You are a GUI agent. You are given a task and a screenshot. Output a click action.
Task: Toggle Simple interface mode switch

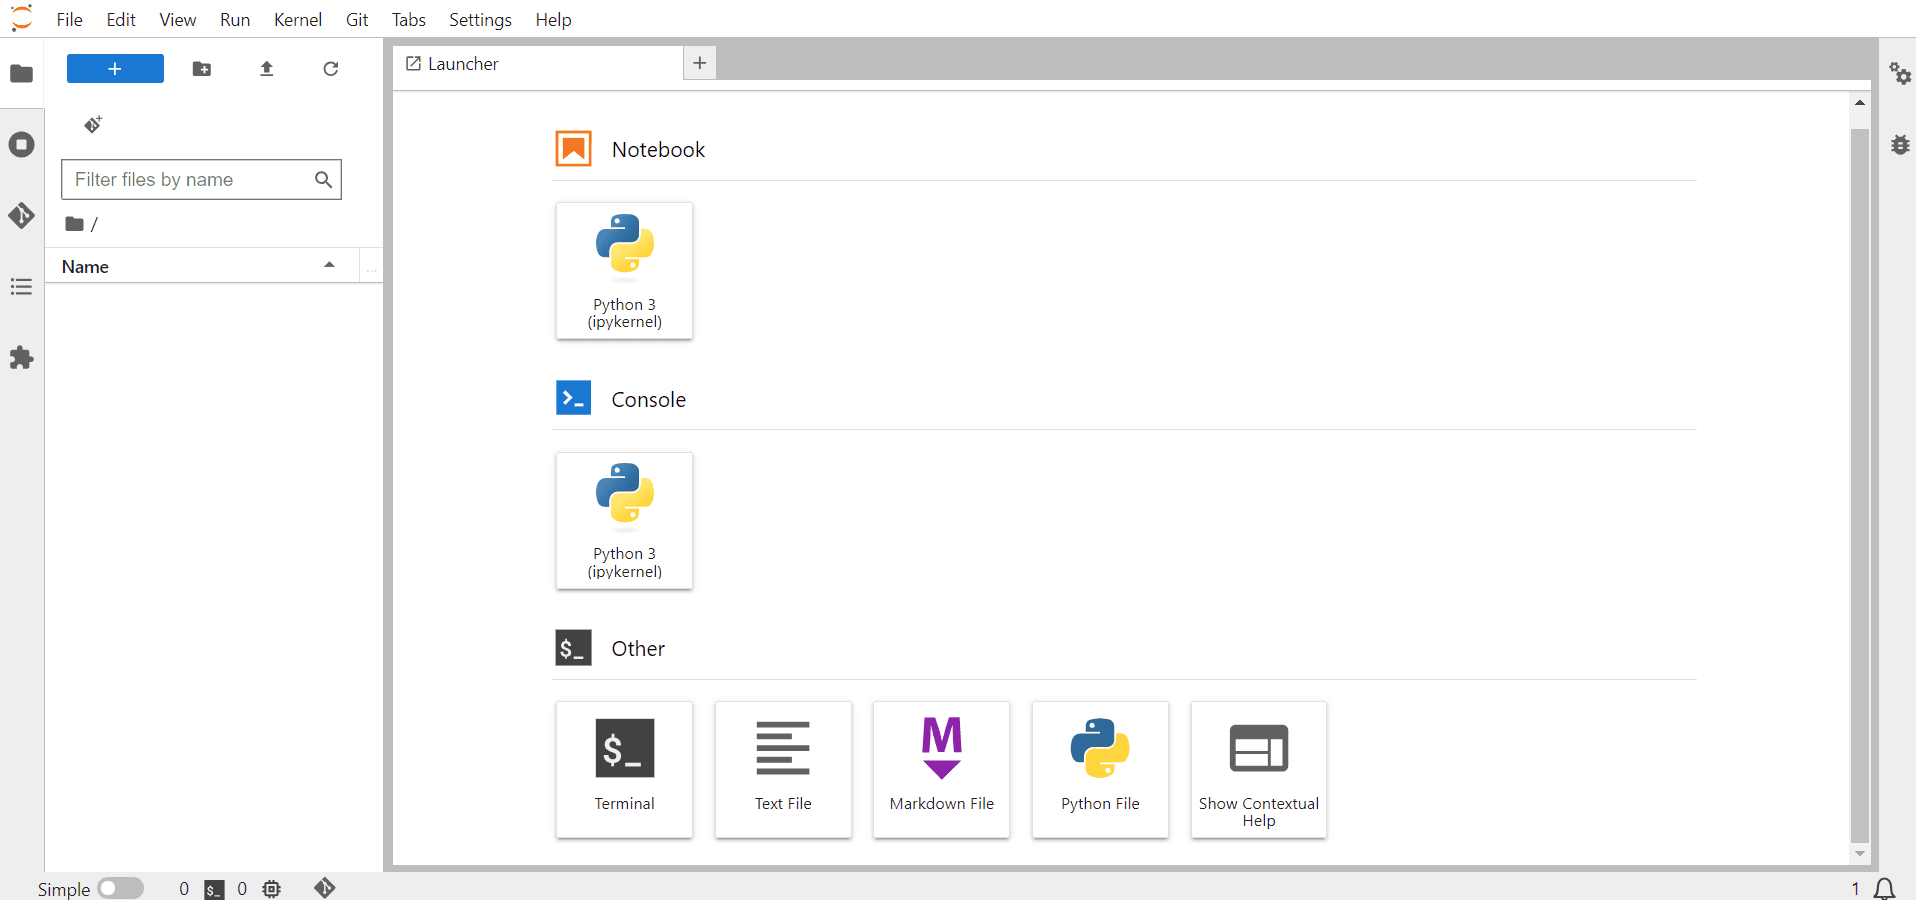pos(121,888)
